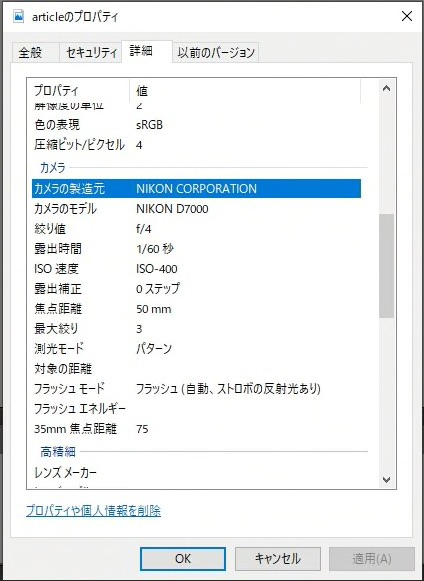Close the article properties dialog
Screen dimensions: 424x581
pyautogui.click(x=407, y=17)
